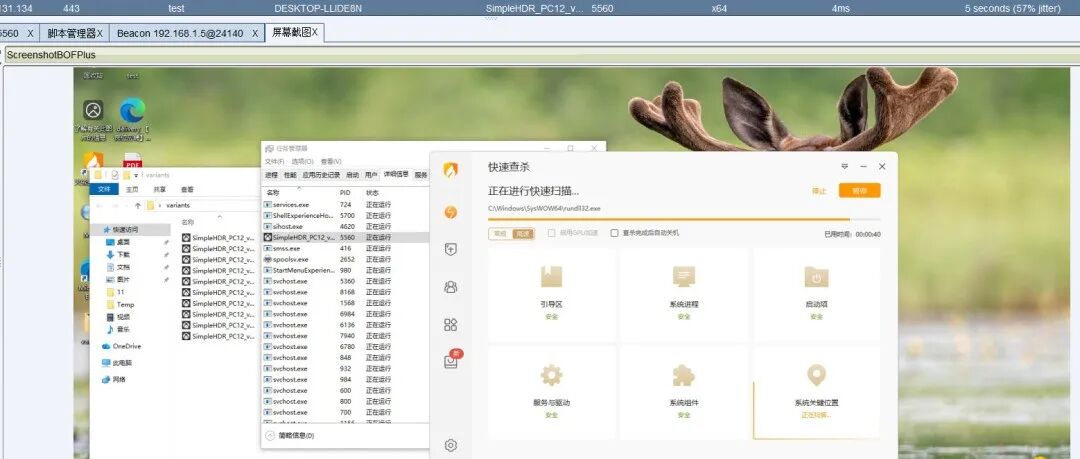The image size is (1080, 459).
Task: Close the 脚本管理器 tab with its X
Action: click(x=99, y=32)
